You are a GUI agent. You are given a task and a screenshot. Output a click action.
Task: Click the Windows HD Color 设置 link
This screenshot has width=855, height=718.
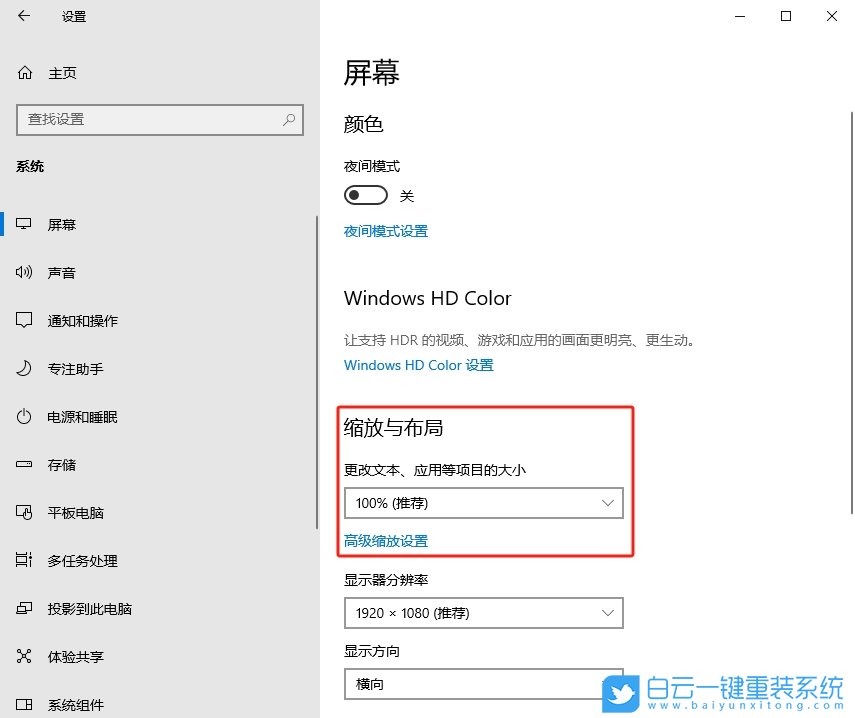(418, 365)
